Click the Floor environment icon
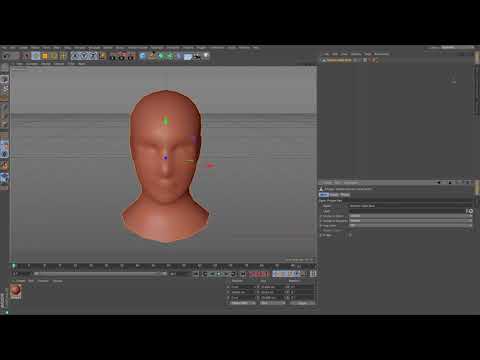This screenshot has width=480, height=360. [188, 56]
